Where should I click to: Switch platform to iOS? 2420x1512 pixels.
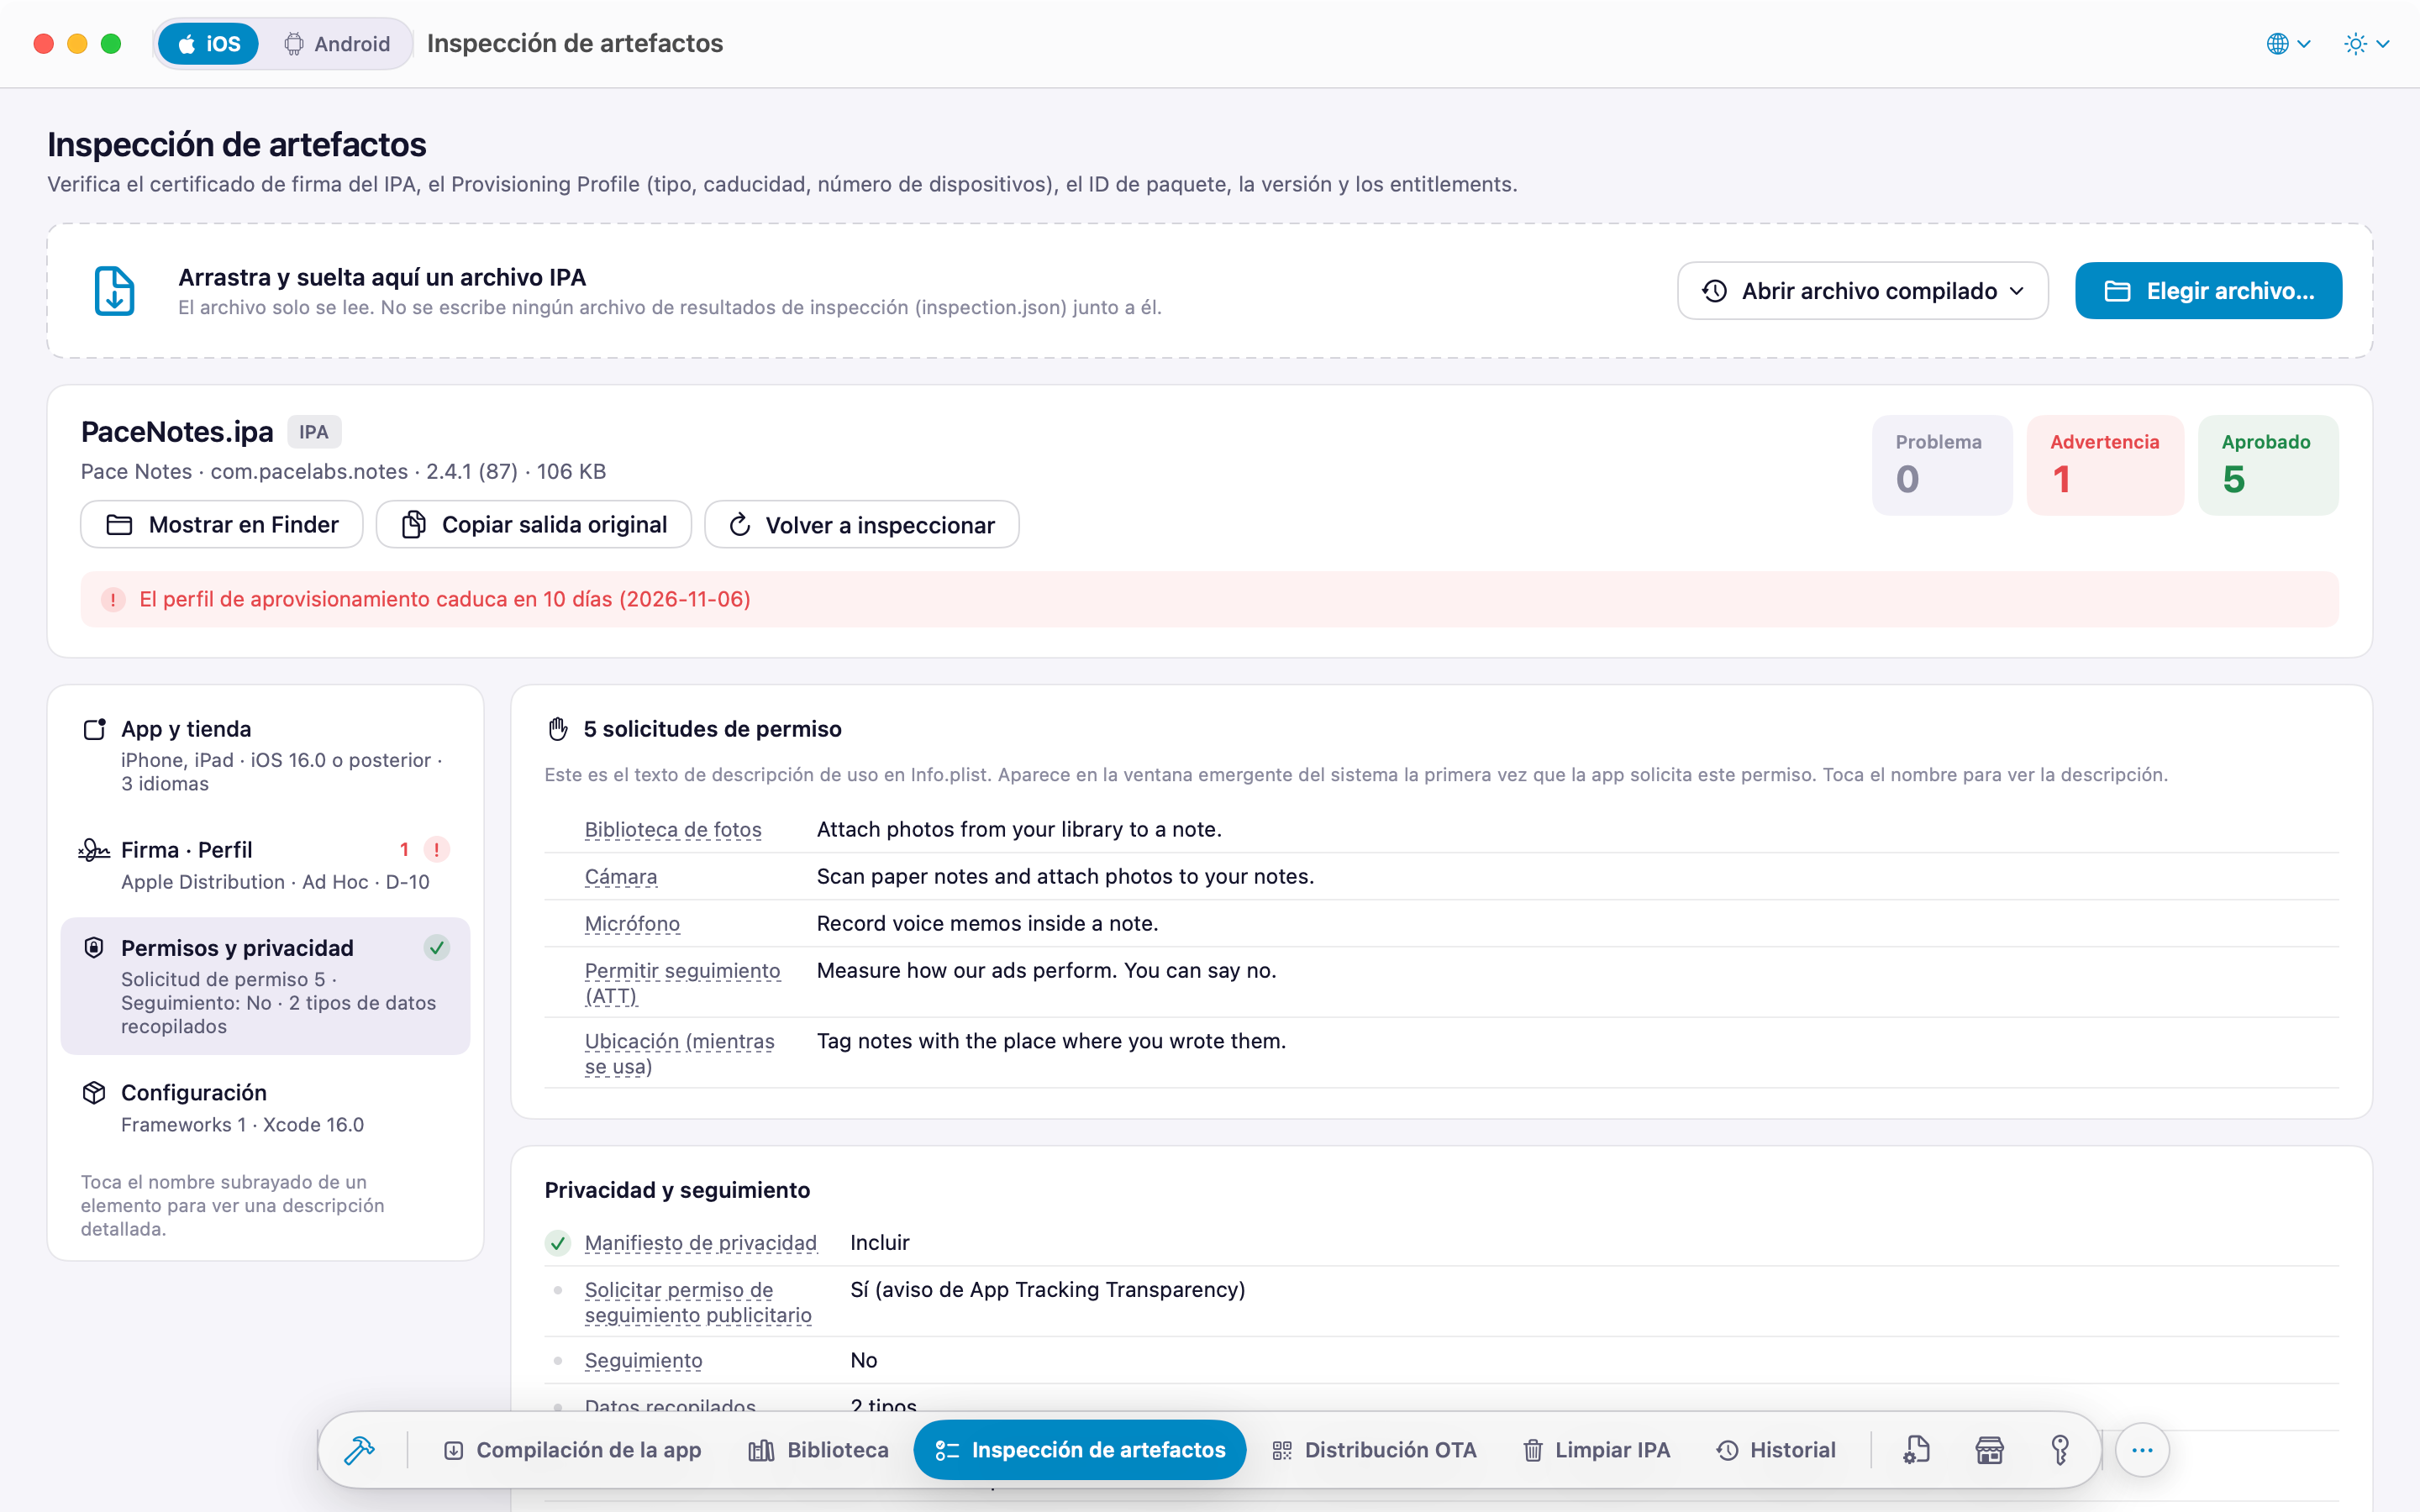tap(209, 44)
